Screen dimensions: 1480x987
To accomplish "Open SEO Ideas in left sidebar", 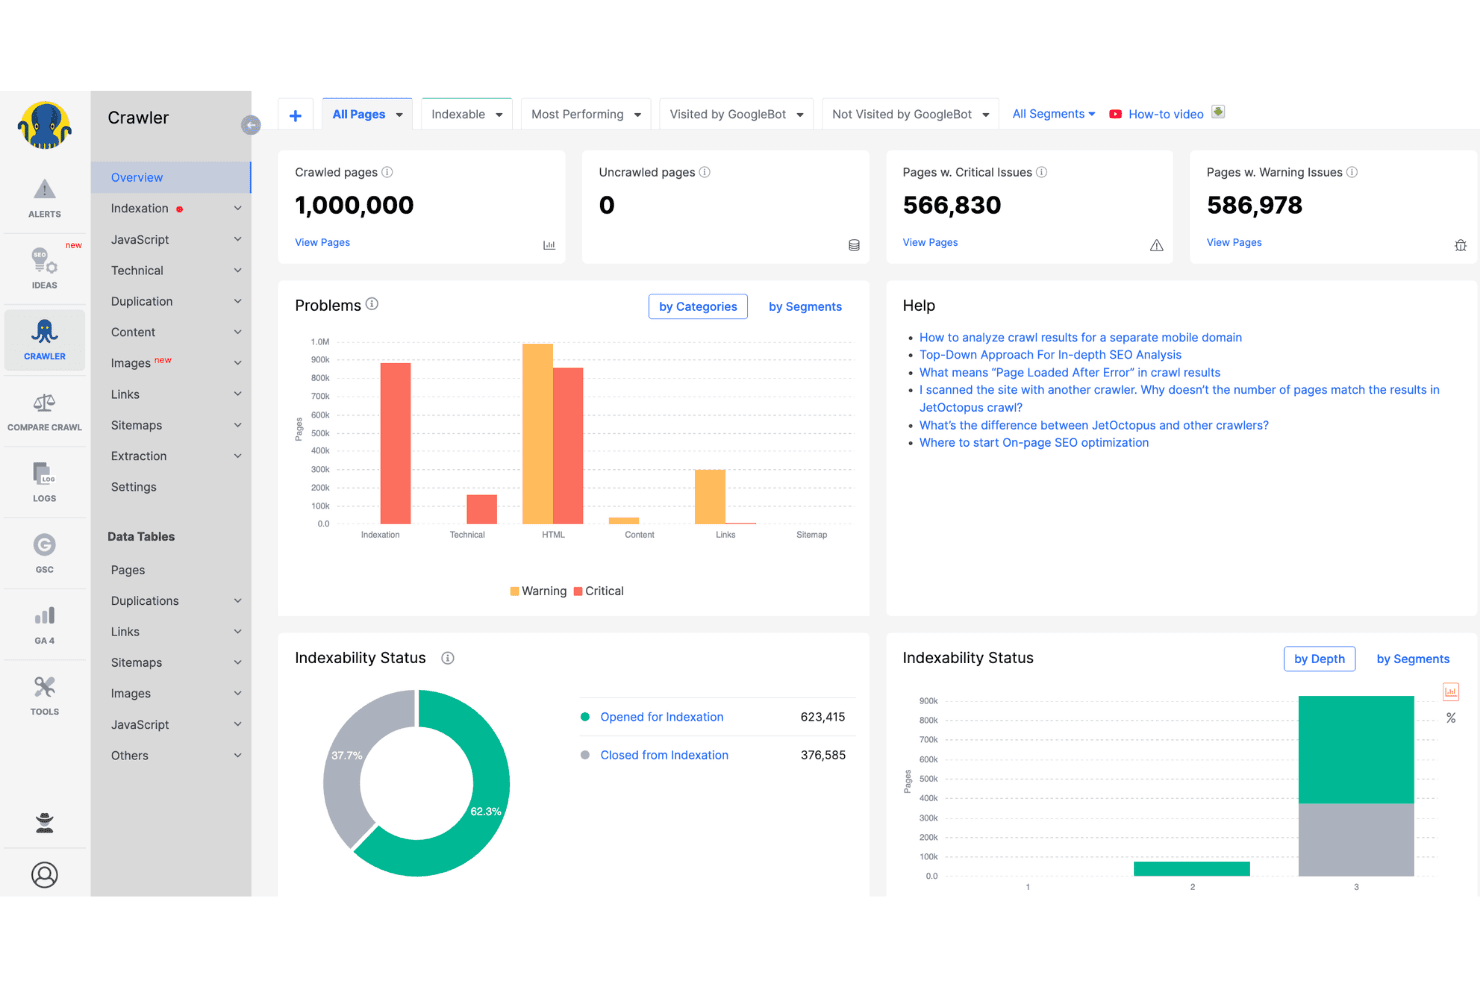I will [44, 268].
